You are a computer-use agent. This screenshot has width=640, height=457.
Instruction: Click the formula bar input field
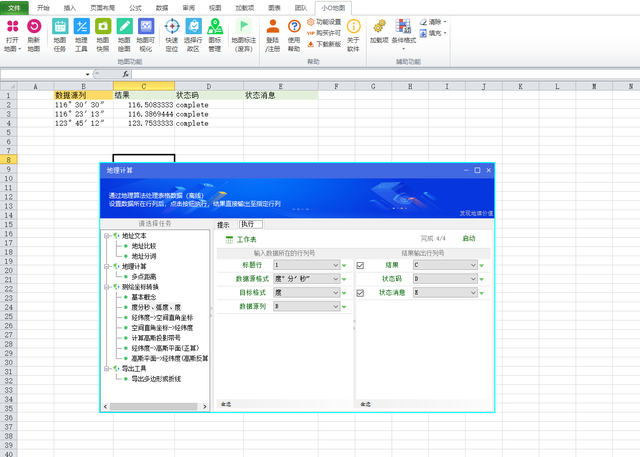[x=385, y=74]
